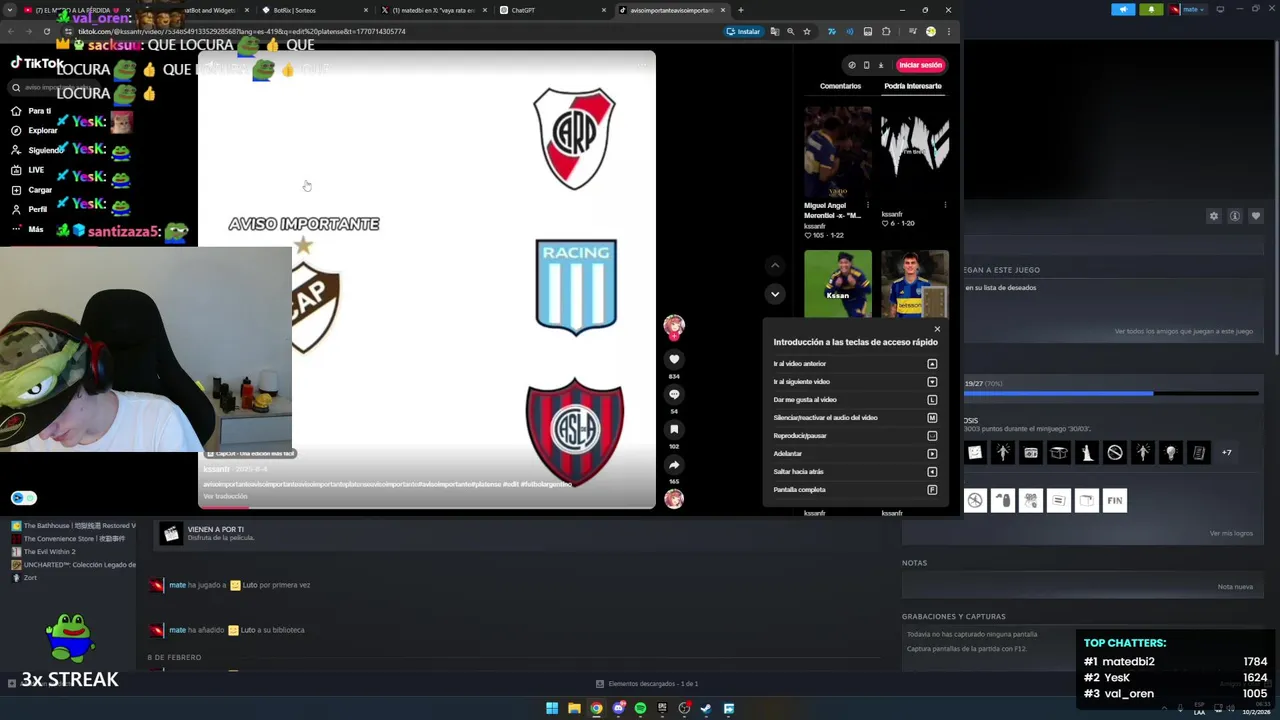Click FIN locked achievement icon in Steam
Viewport: 1280px width, 720px height.
tap(1115, 500)
